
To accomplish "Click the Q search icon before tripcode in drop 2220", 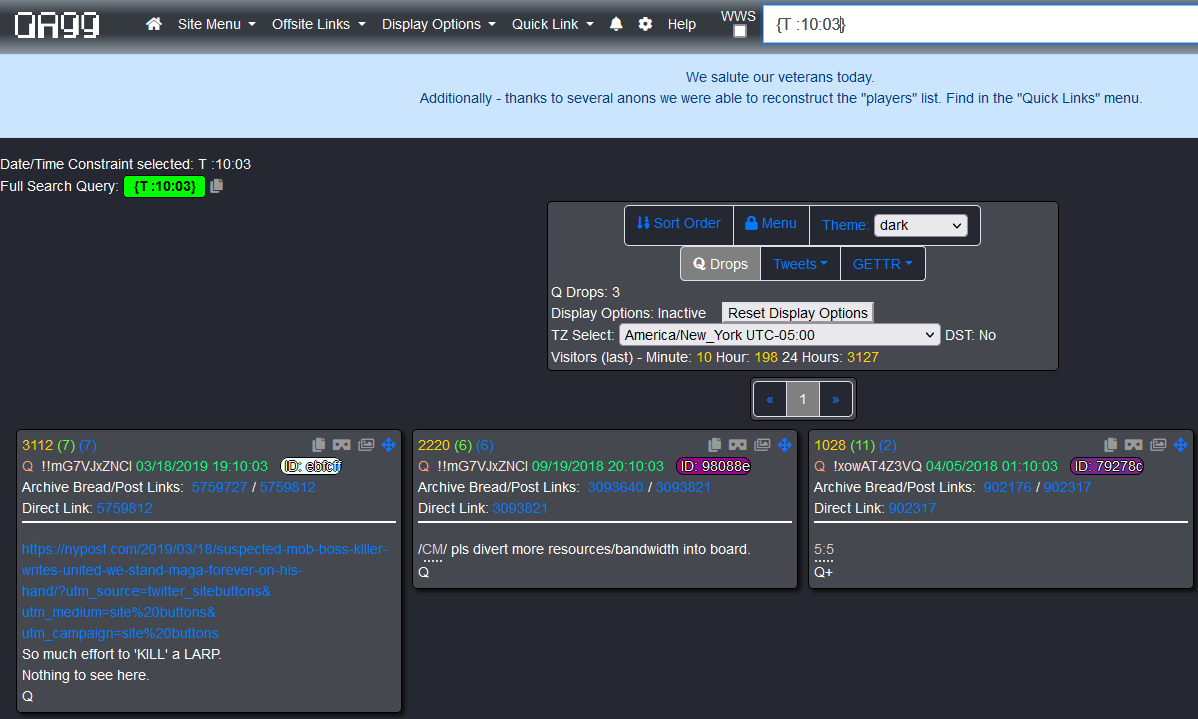I will (x=423, y=466).
